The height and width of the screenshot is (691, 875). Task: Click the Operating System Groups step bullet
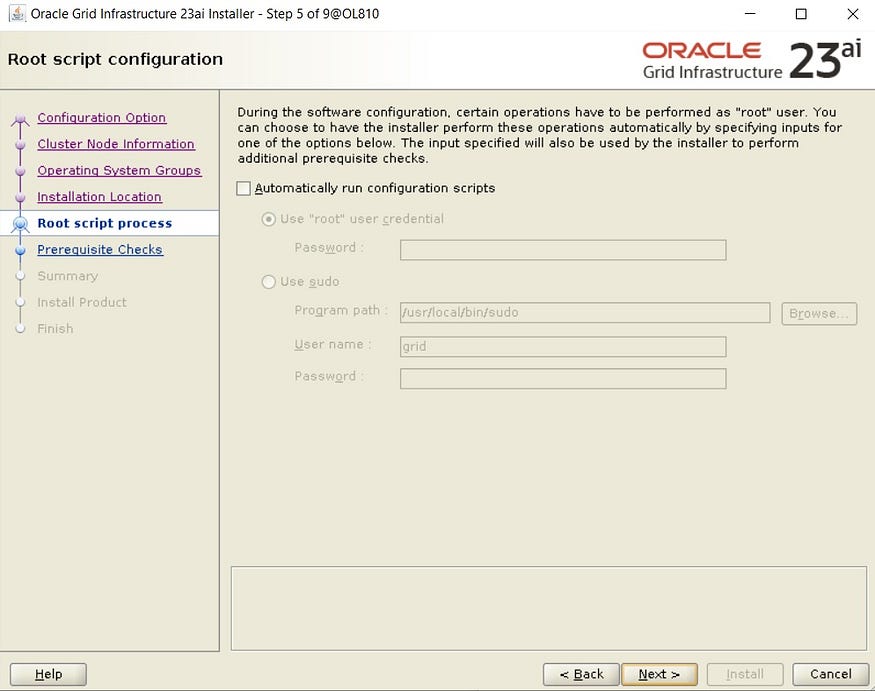click(21, 171)
